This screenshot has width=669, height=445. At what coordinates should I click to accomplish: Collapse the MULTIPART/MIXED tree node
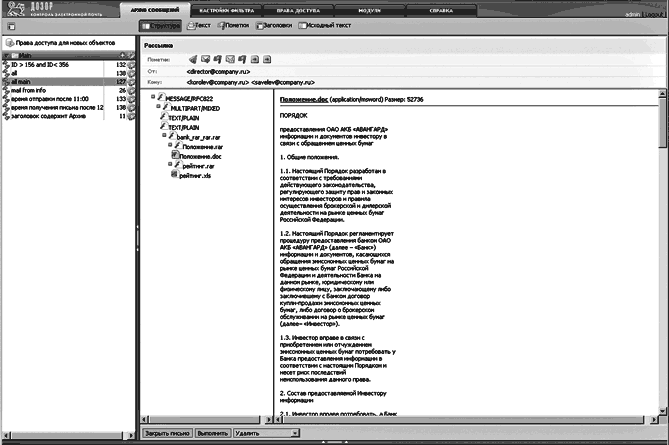pyautogui.click(x=158, y=106)
